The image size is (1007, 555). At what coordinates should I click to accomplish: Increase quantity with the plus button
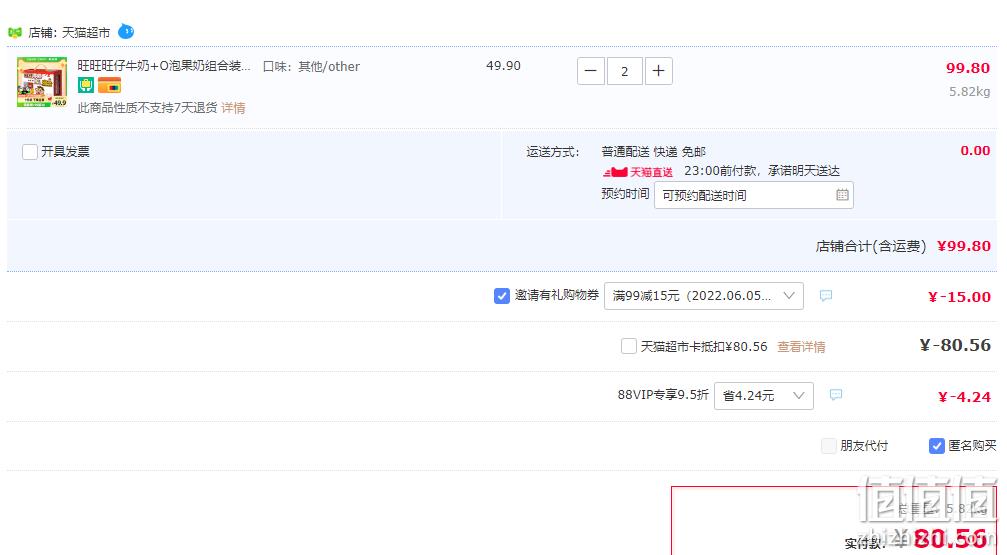[658, 71]
